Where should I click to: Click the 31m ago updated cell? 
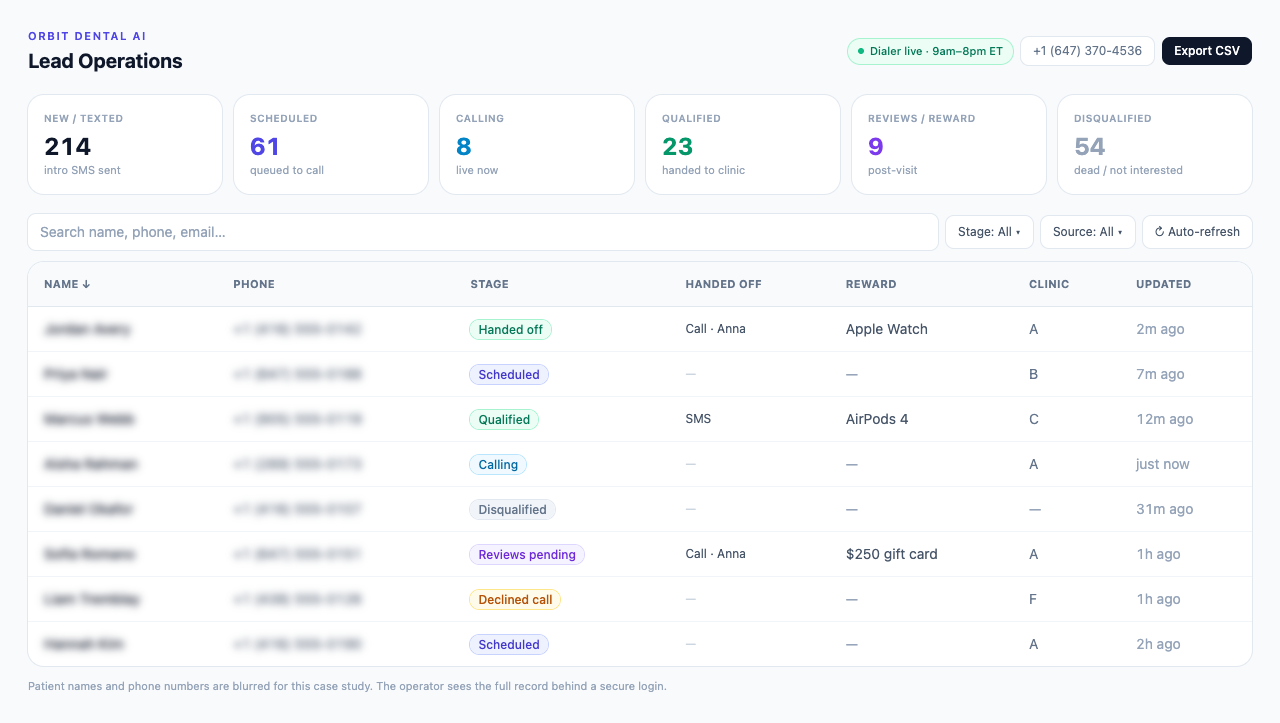click(1165, 509)
